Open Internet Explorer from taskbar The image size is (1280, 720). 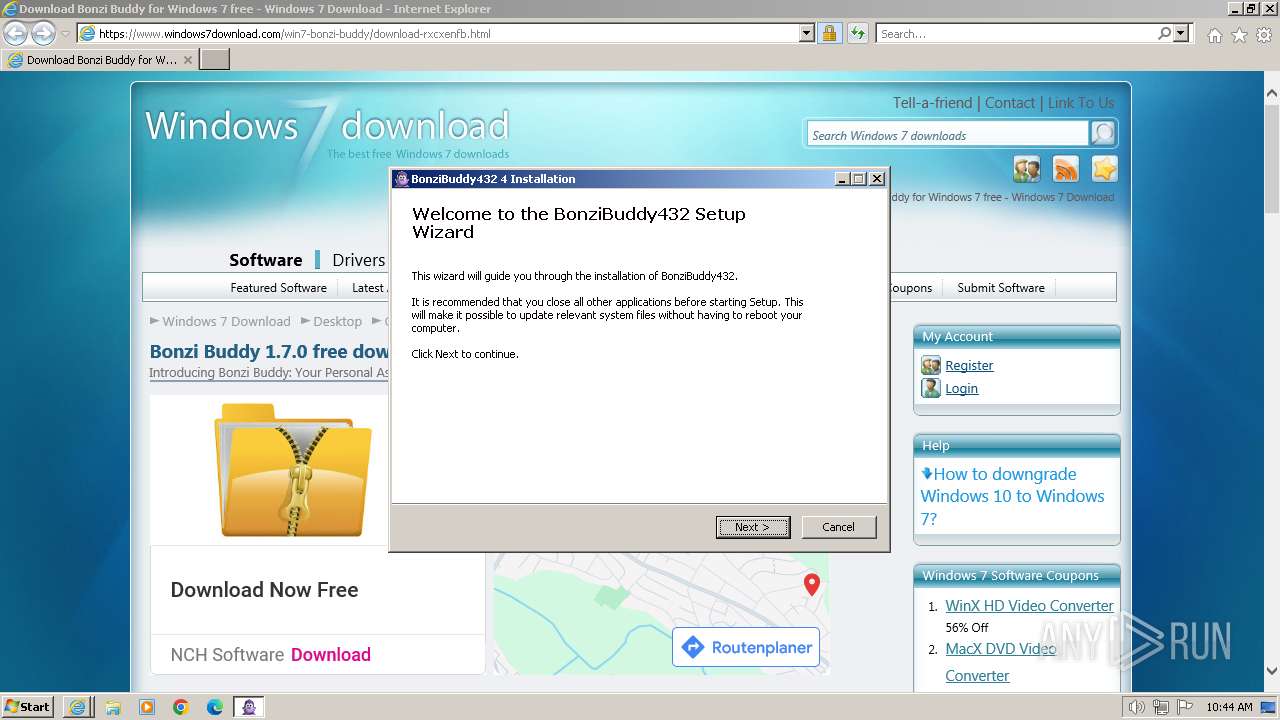78,707
